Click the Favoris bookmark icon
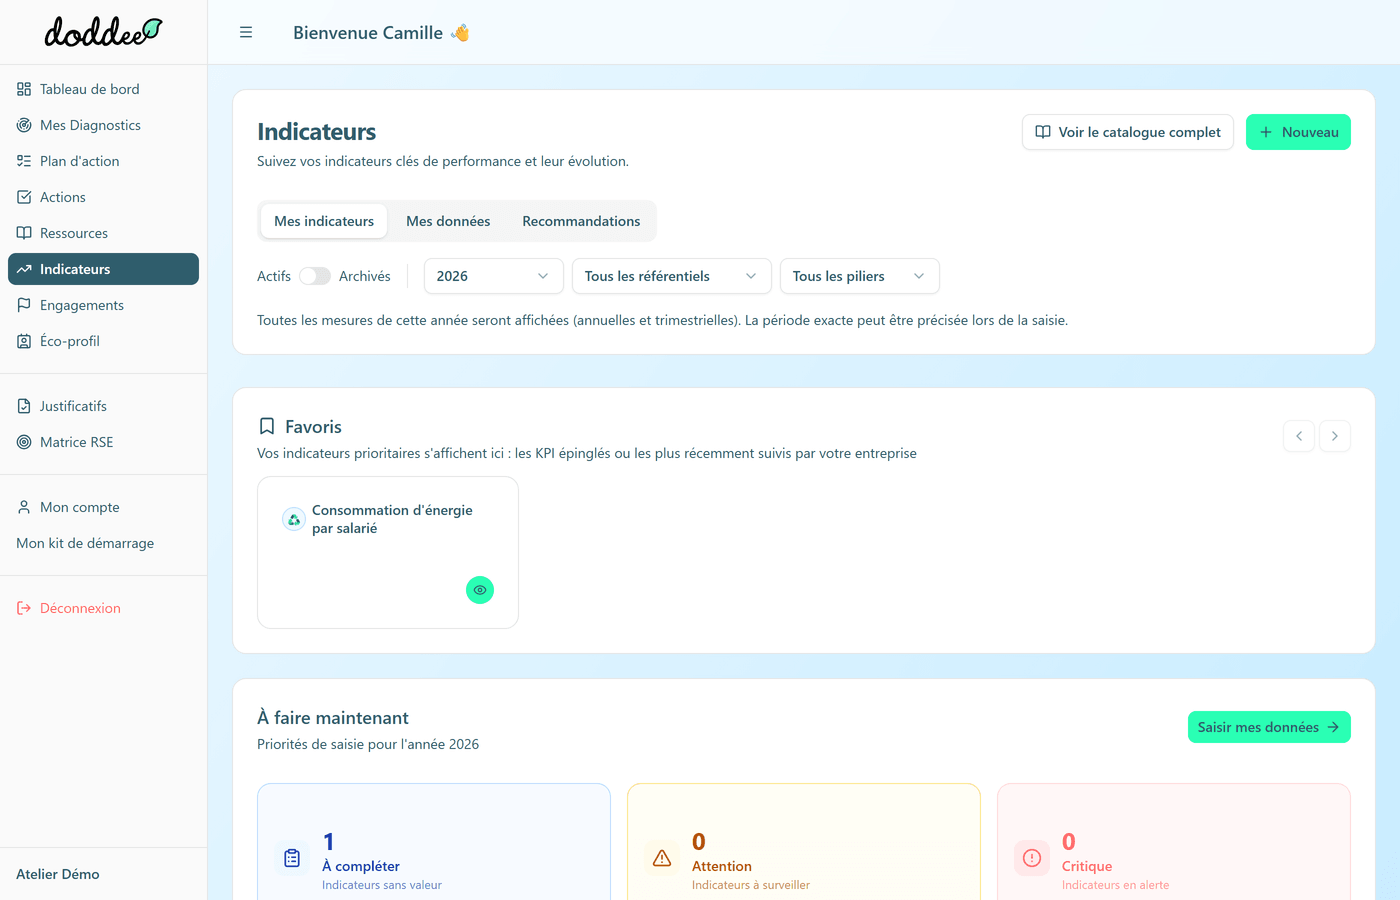This screenshot has width=1400, height=900. tap(267, 427)
